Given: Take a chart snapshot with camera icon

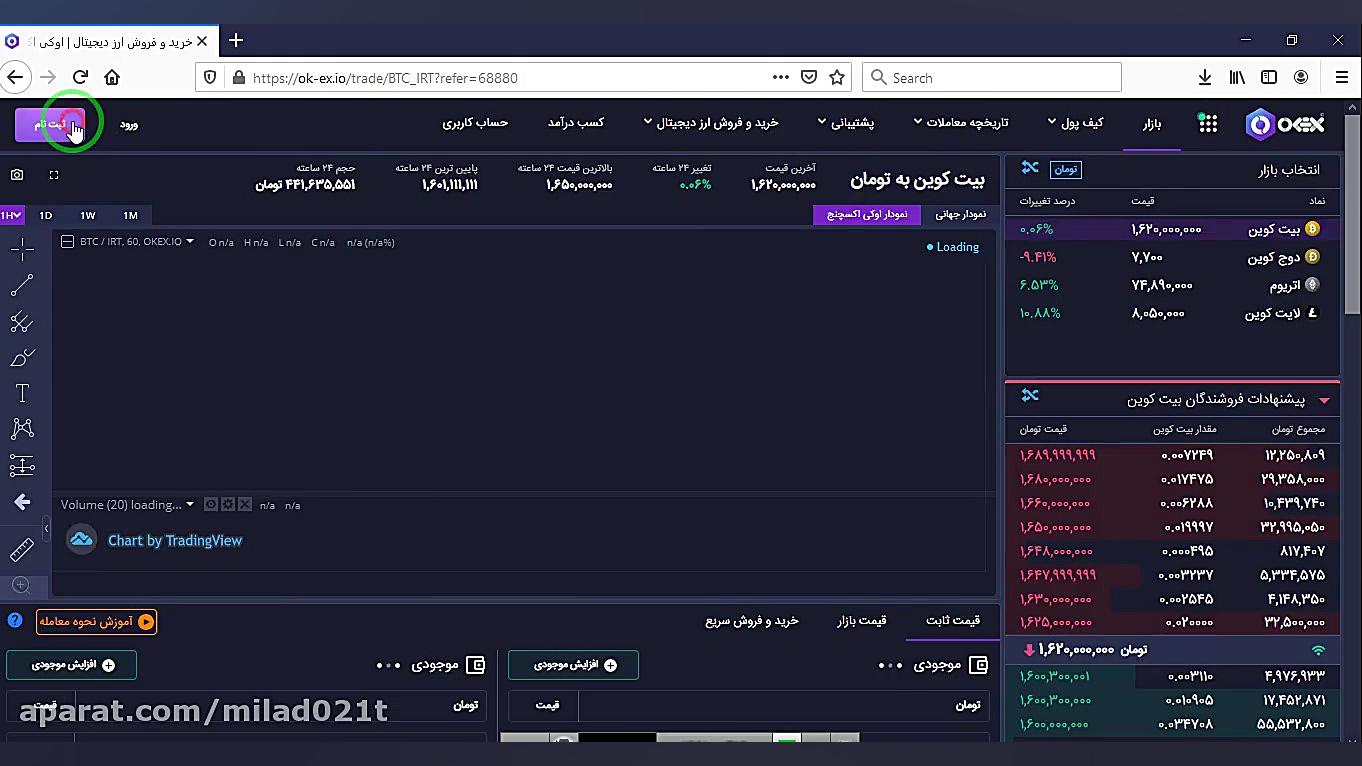Looking at the screenshot, I should [x=17, y=175].
